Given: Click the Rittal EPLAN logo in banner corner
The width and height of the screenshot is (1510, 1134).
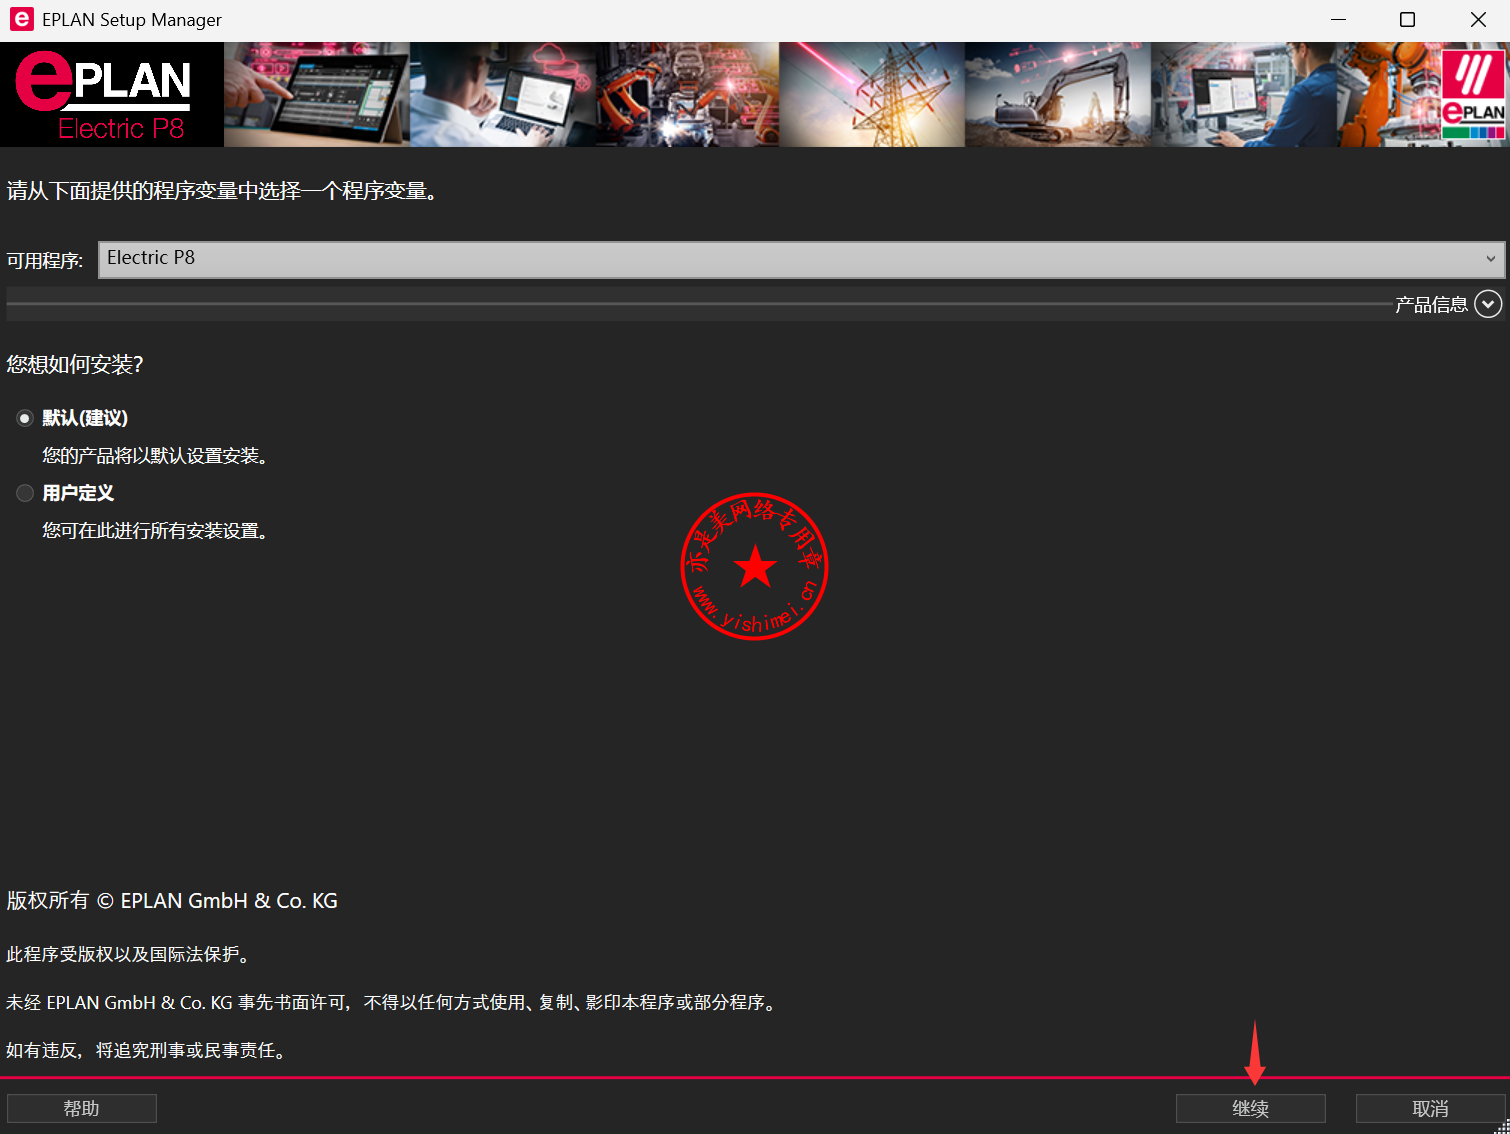Looking at the screenshot, I should click(1472, 95).
